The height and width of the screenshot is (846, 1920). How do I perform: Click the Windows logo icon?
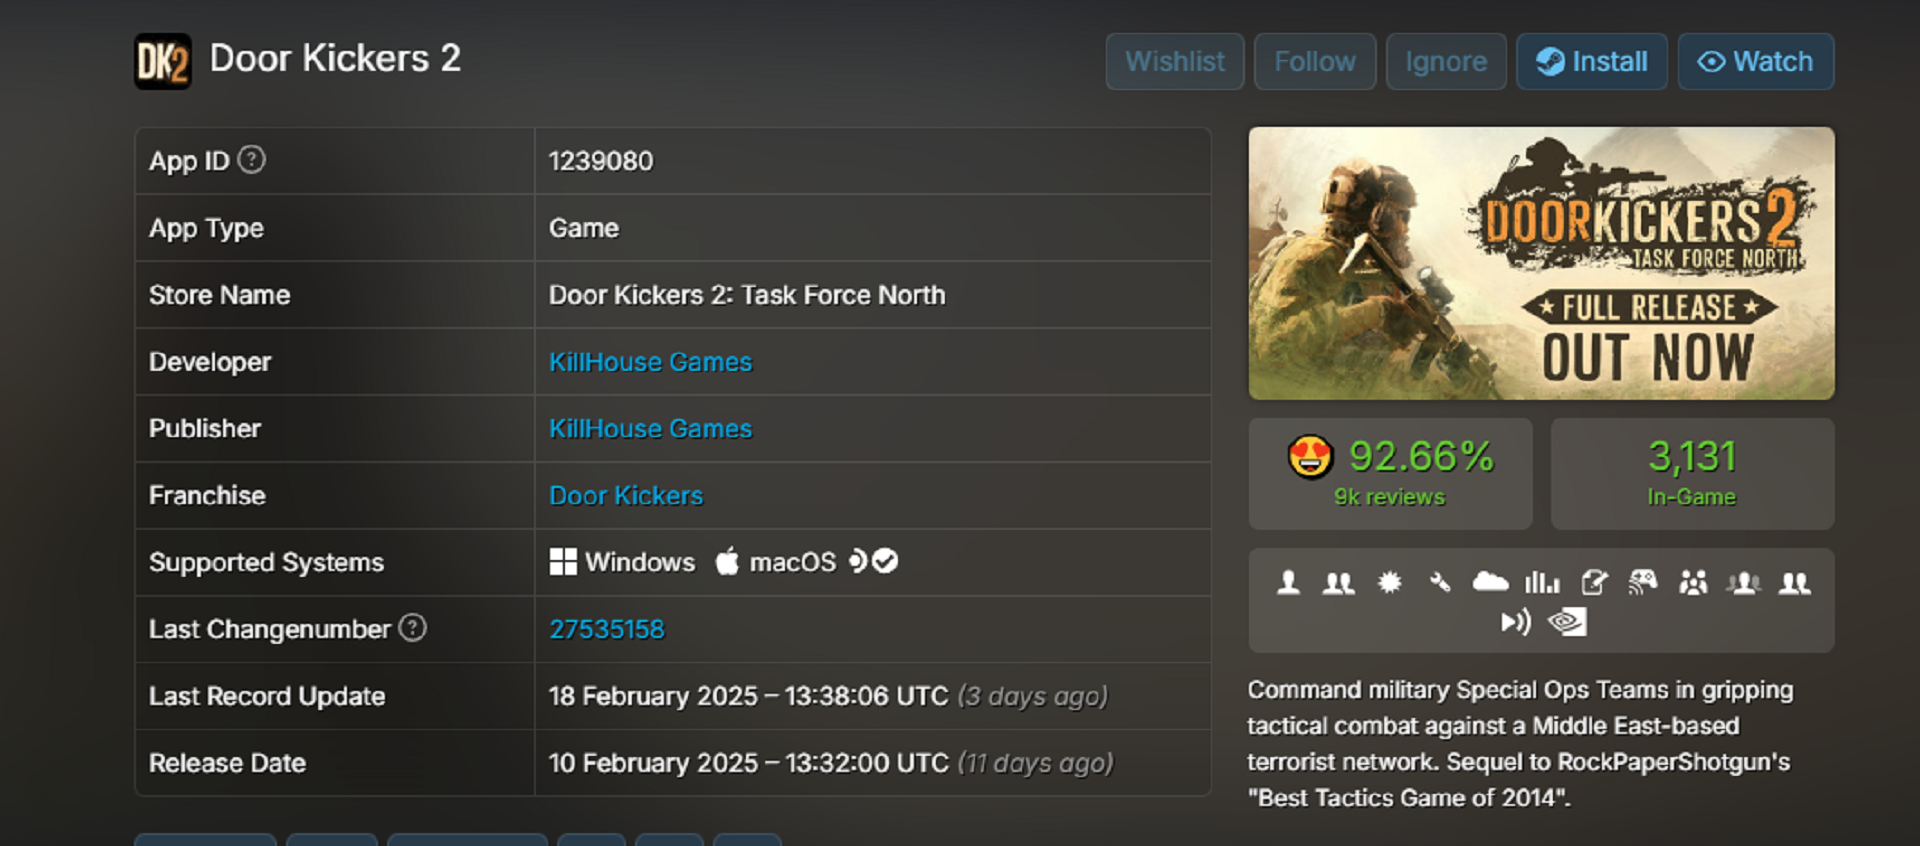click(563, 562)
